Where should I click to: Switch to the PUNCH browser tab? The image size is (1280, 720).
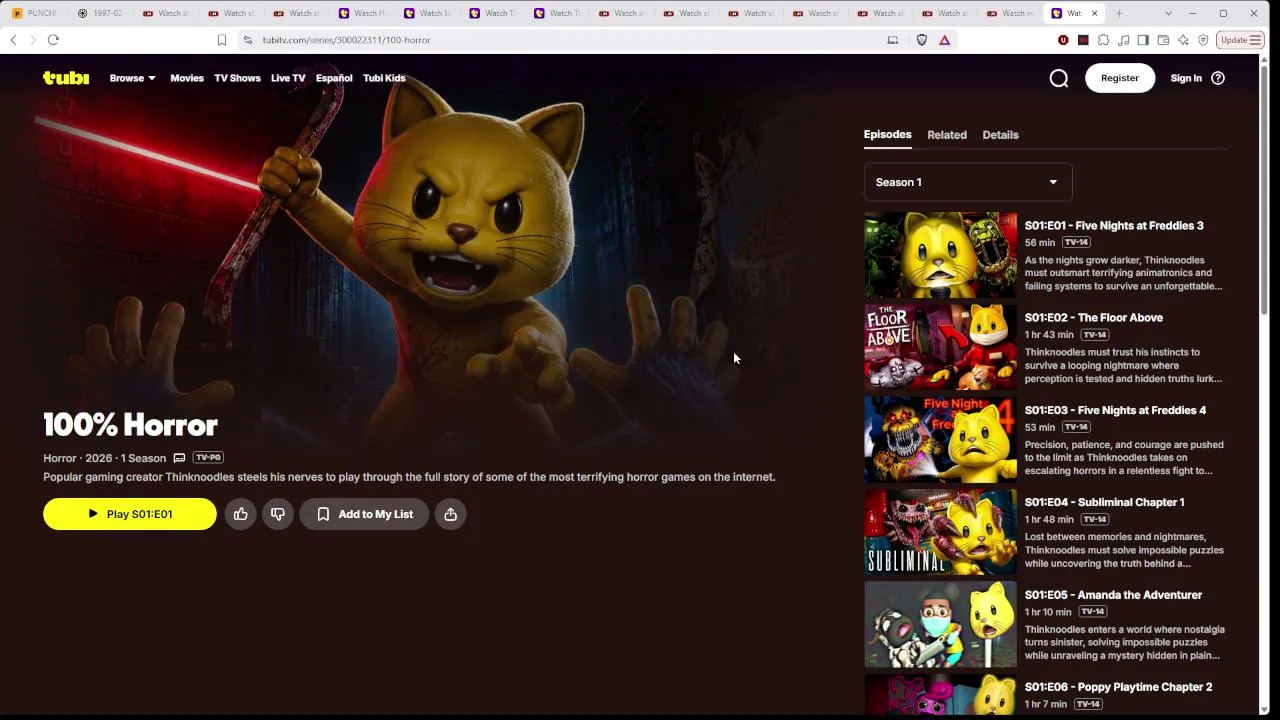[x=35, y=13]
